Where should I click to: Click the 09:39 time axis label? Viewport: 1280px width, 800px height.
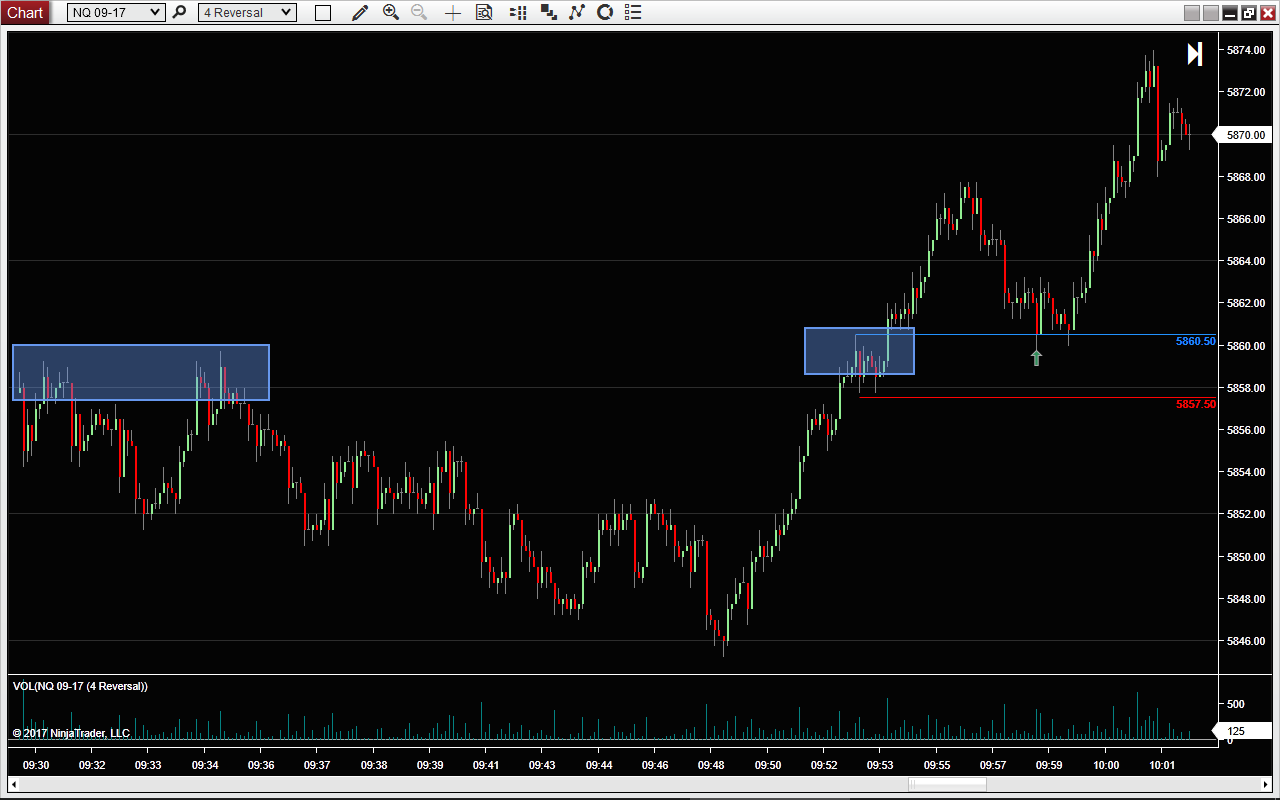[430, 765]
